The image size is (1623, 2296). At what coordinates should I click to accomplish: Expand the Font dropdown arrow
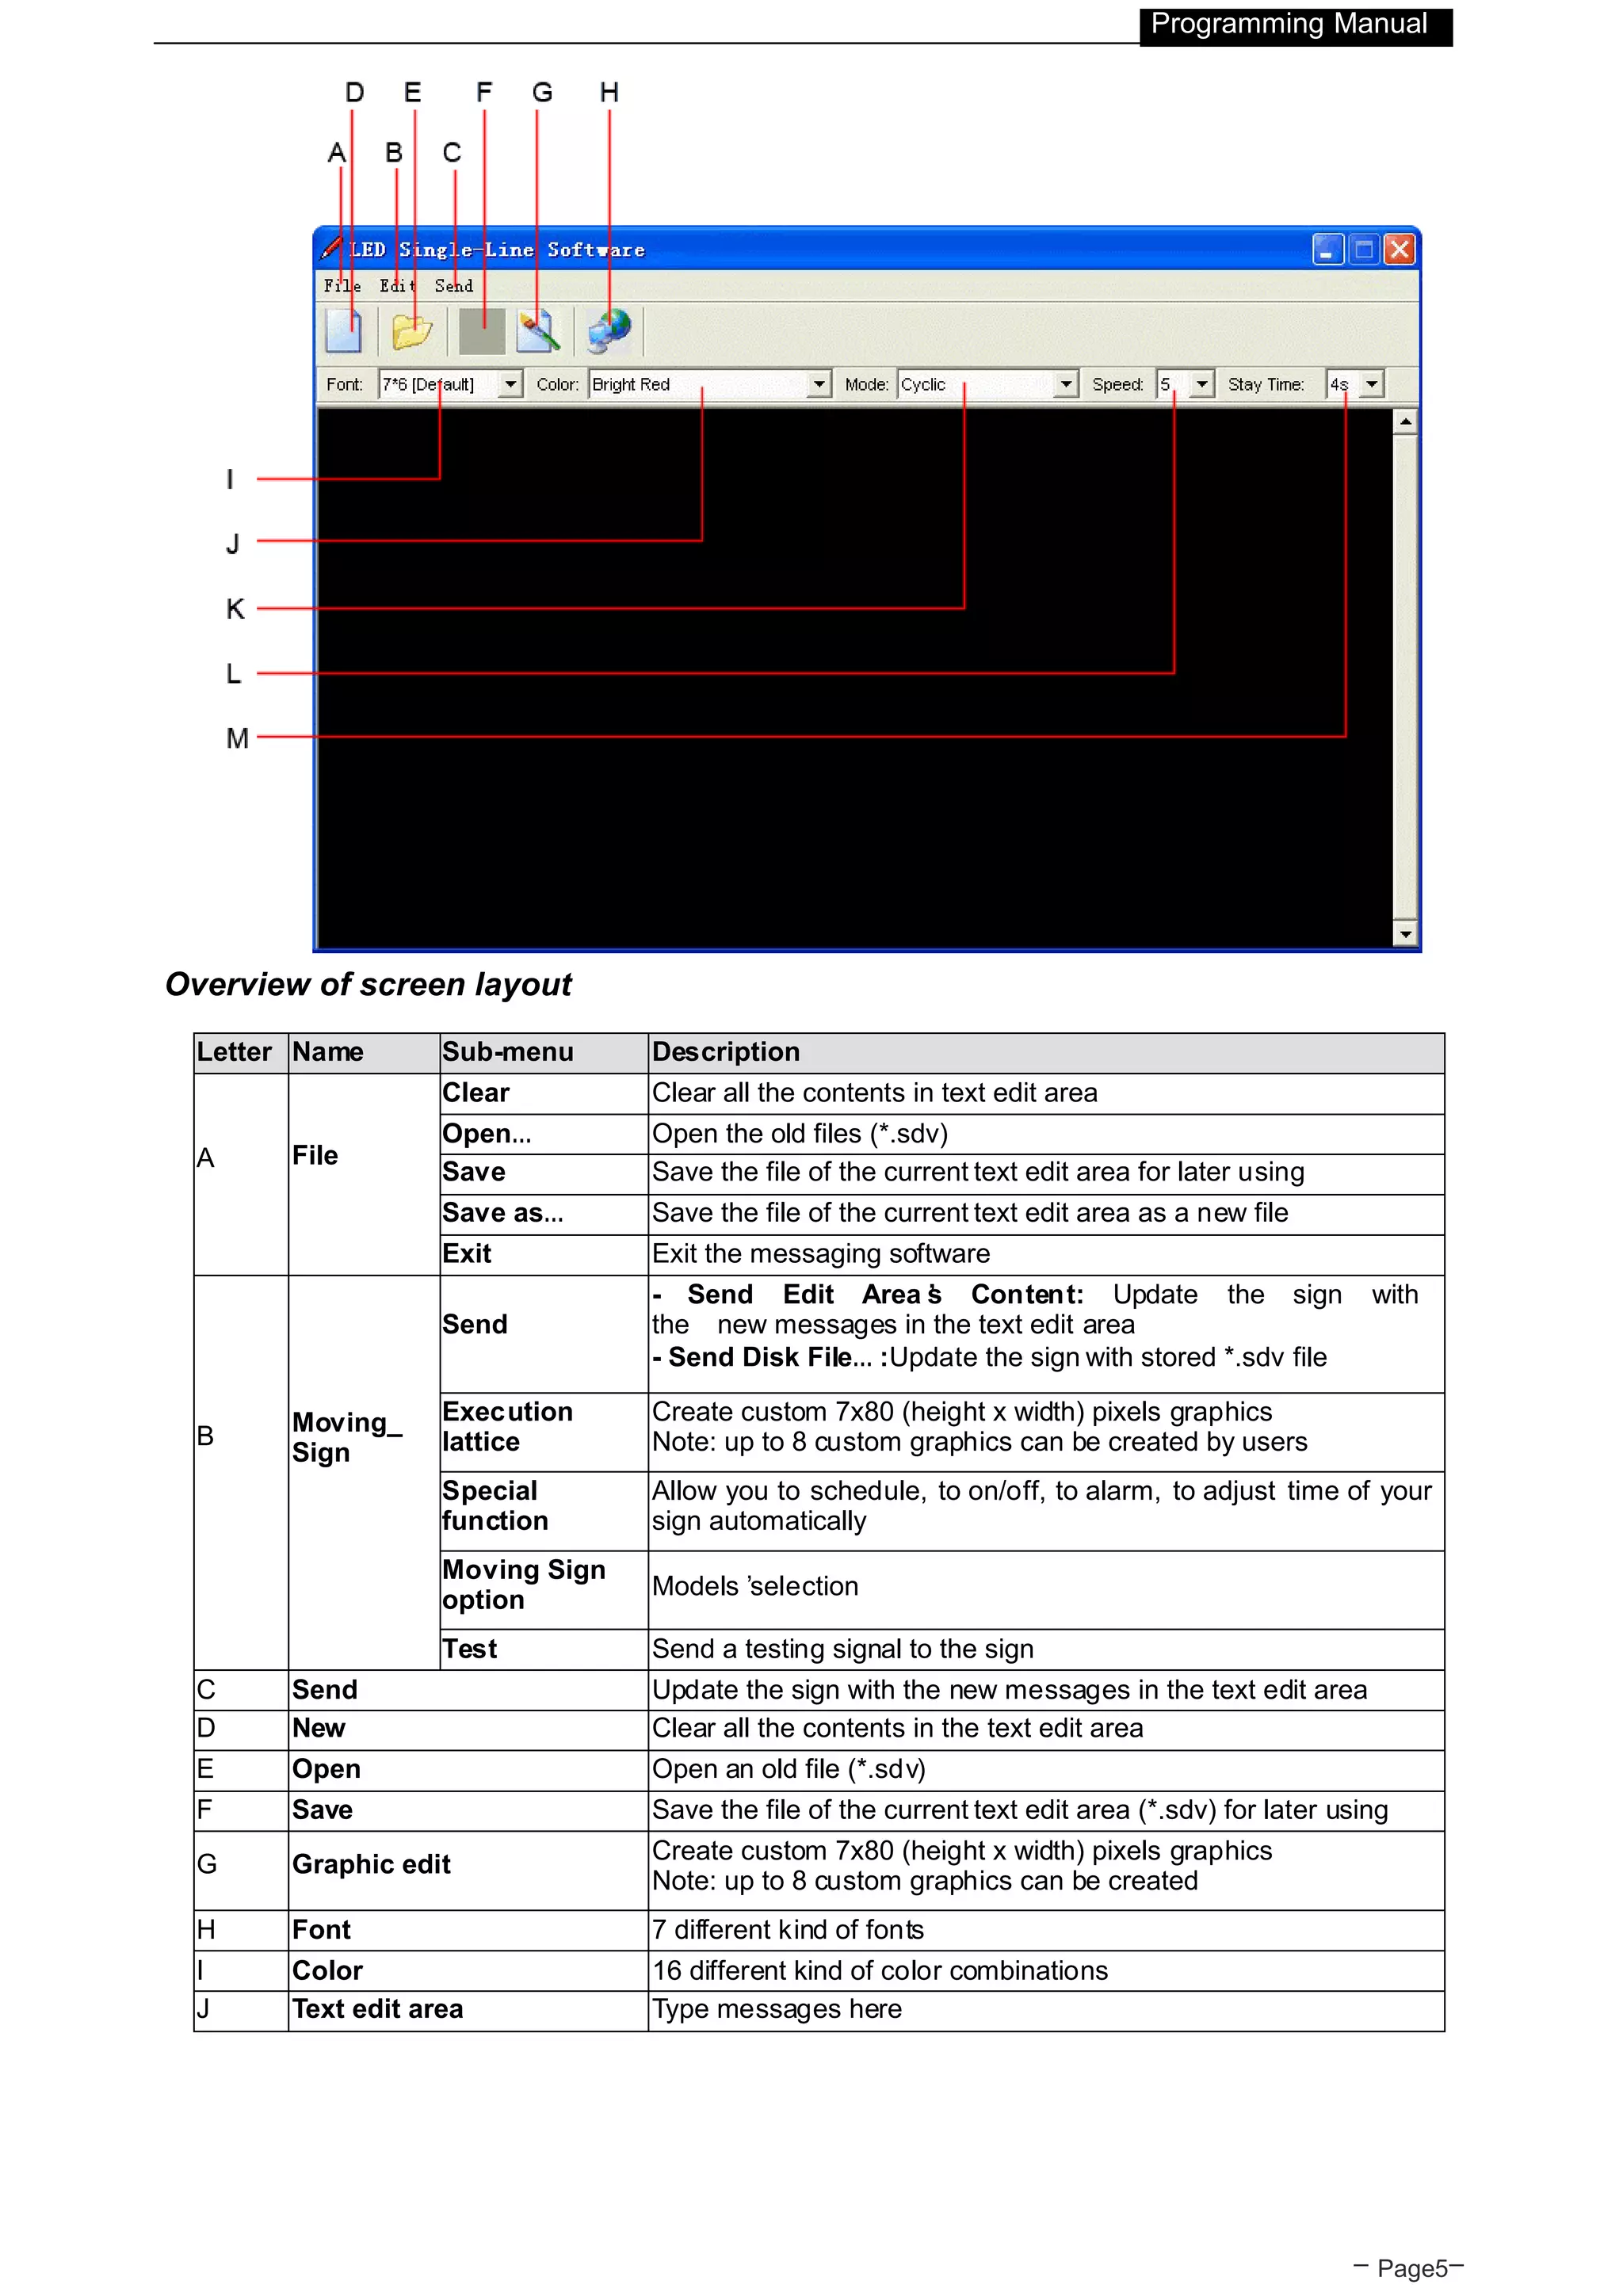(511, 384)
